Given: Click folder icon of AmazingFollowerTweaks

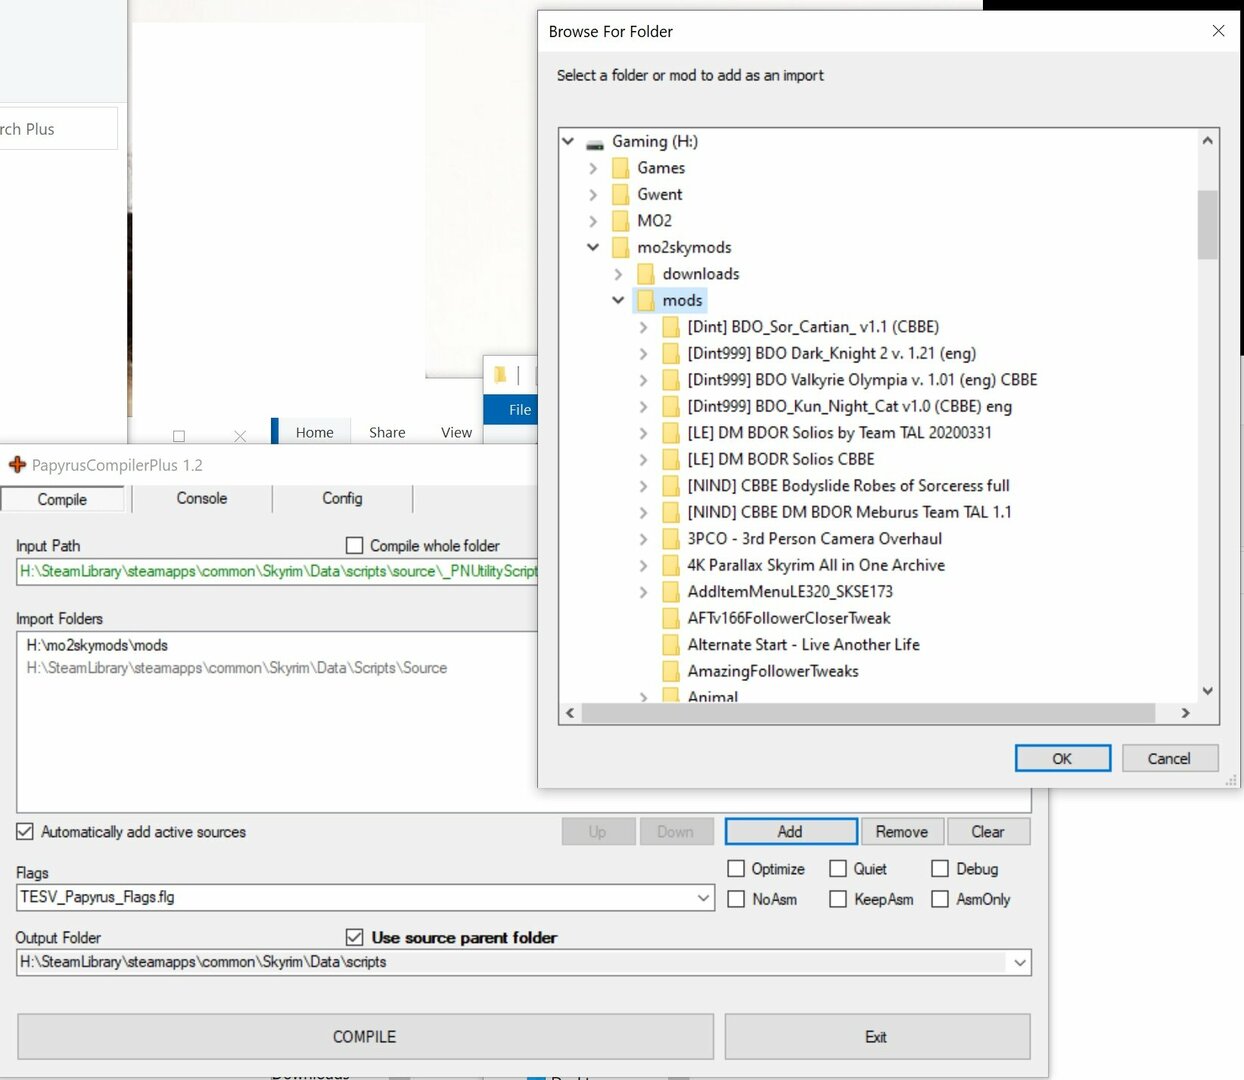Looking at the screenshot, I should pyautogui.click(x=670, y=671).
